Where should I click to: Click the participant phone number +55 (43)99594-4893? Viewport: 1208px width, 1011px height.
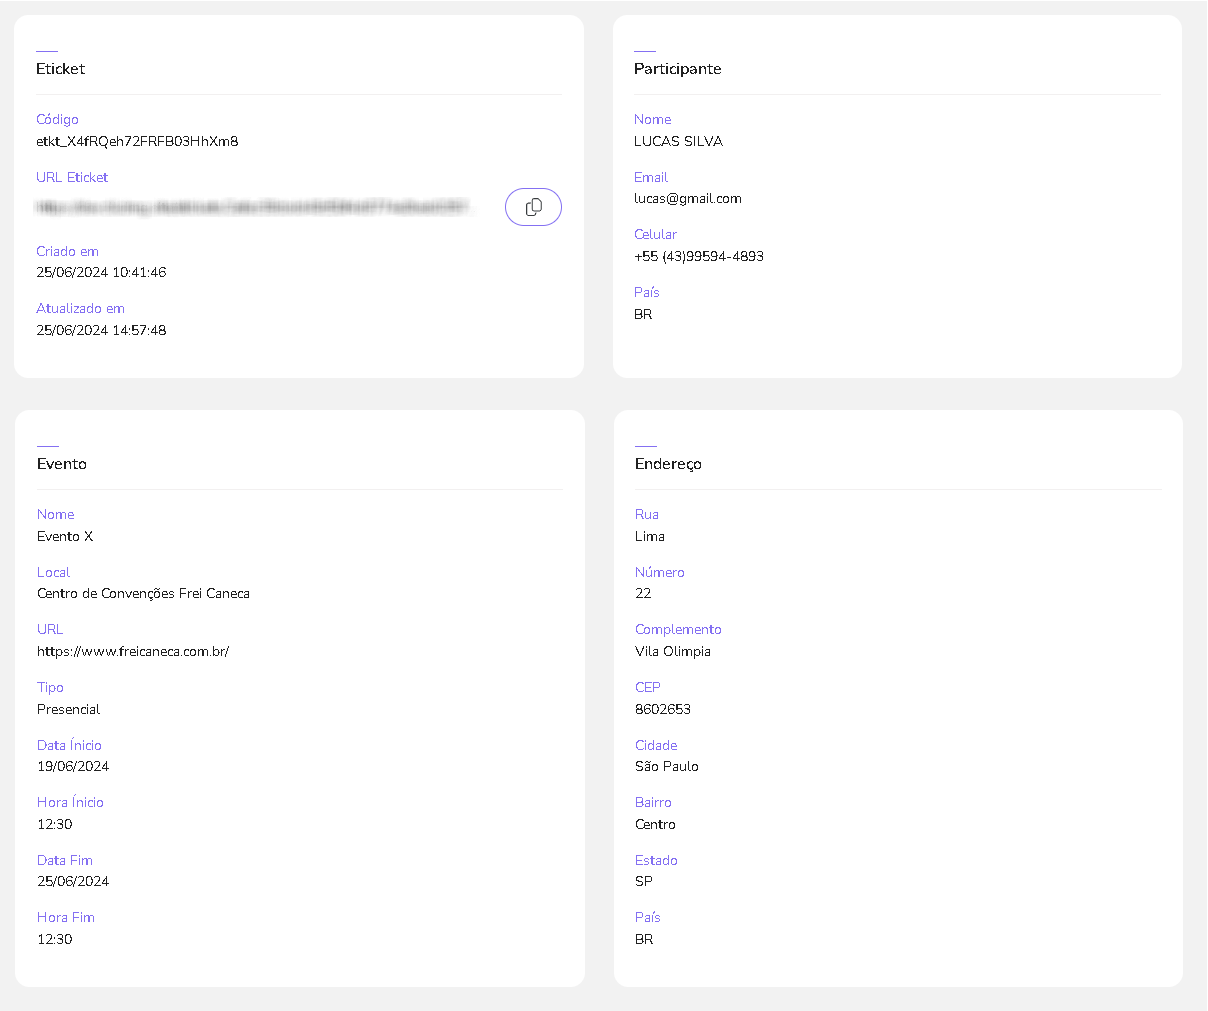[698, 256]
